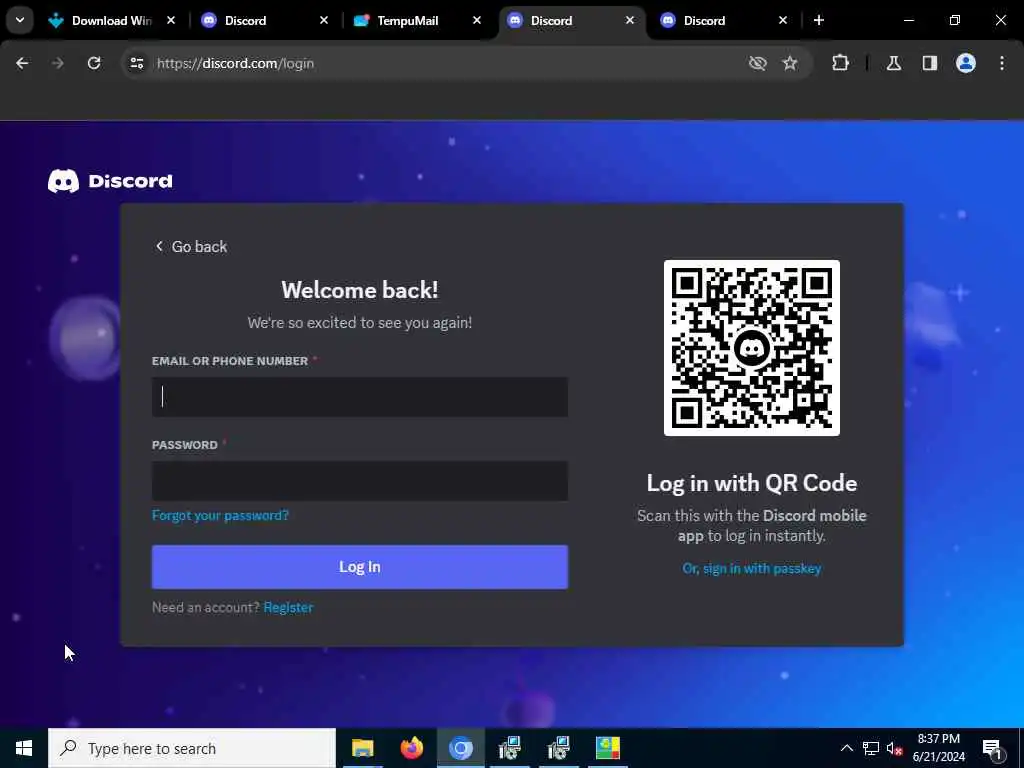Close the active Discord tab
Screen dimensions: 1024x768
coord(630,20)
